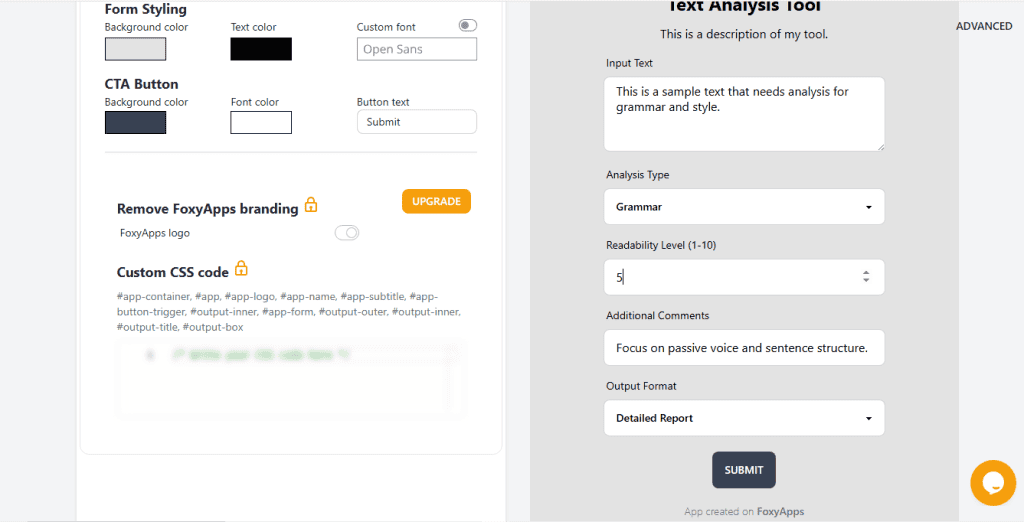Viewport: 1024px width, 522px height.
Task: Open the Output Format dropdown
Action: [744, 418]
